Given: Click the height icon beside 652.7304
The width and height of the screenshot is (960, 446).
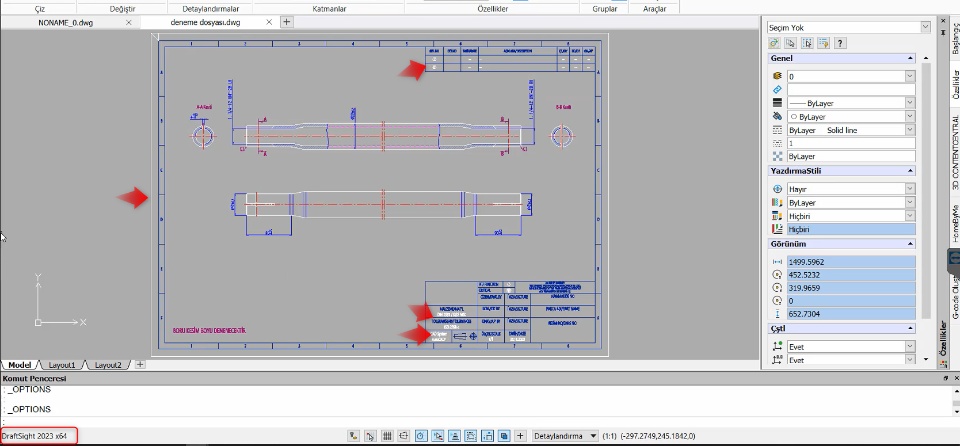Looking at the screenshot, I should point(778,314).
